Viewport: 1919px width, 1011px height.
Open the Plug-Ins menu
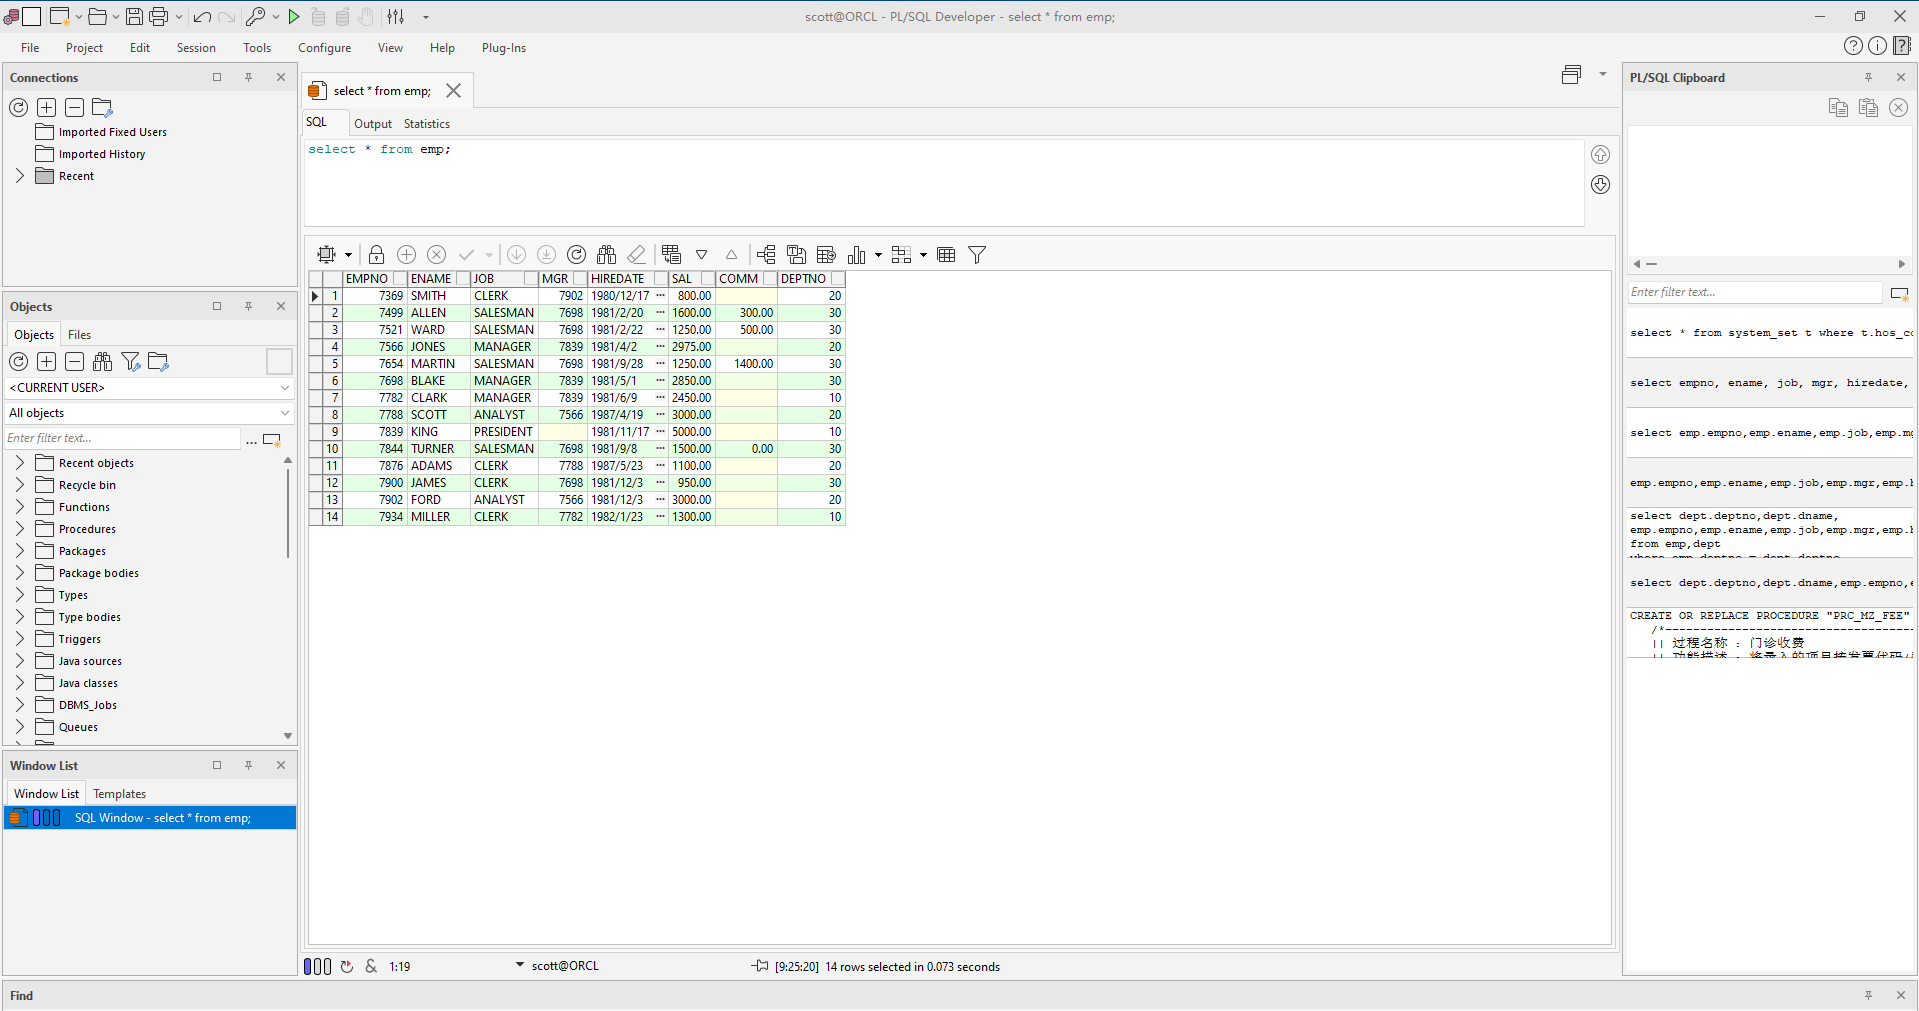pyautogui.click(x=504, y=48)
